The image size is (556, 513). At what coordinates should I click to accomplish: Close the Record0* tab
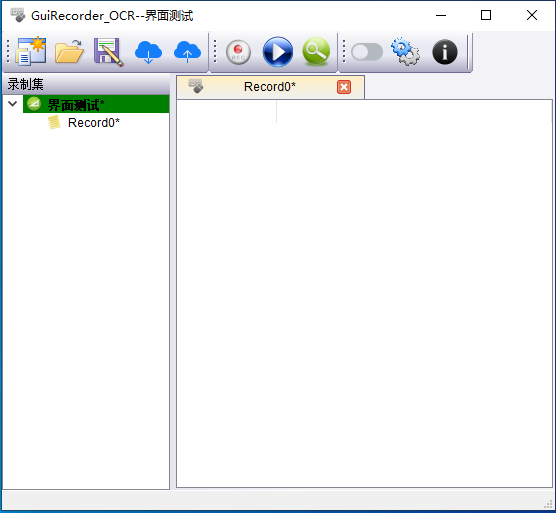pos(344,87)
